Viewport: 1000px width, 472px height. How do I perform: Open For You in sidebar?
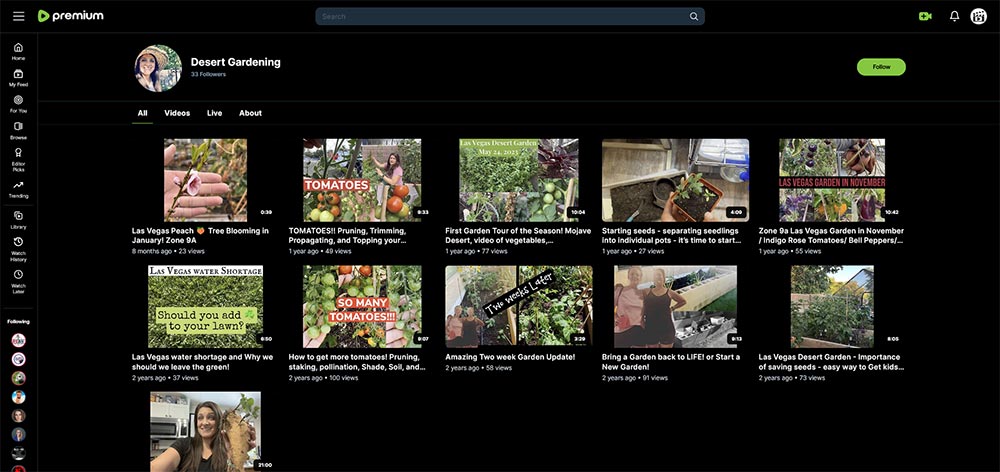[18, 104]
